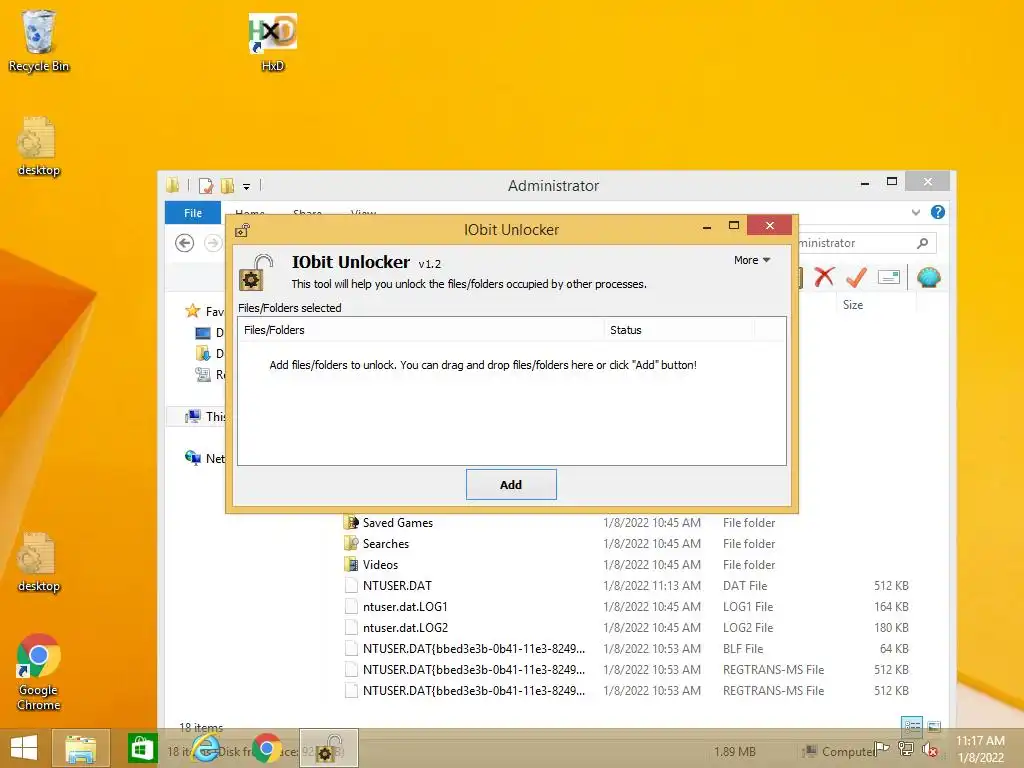Click the teal shell icon in Explorer toolbar
1024x768 pixels.
pyautogui.click(x=929, y=278)
